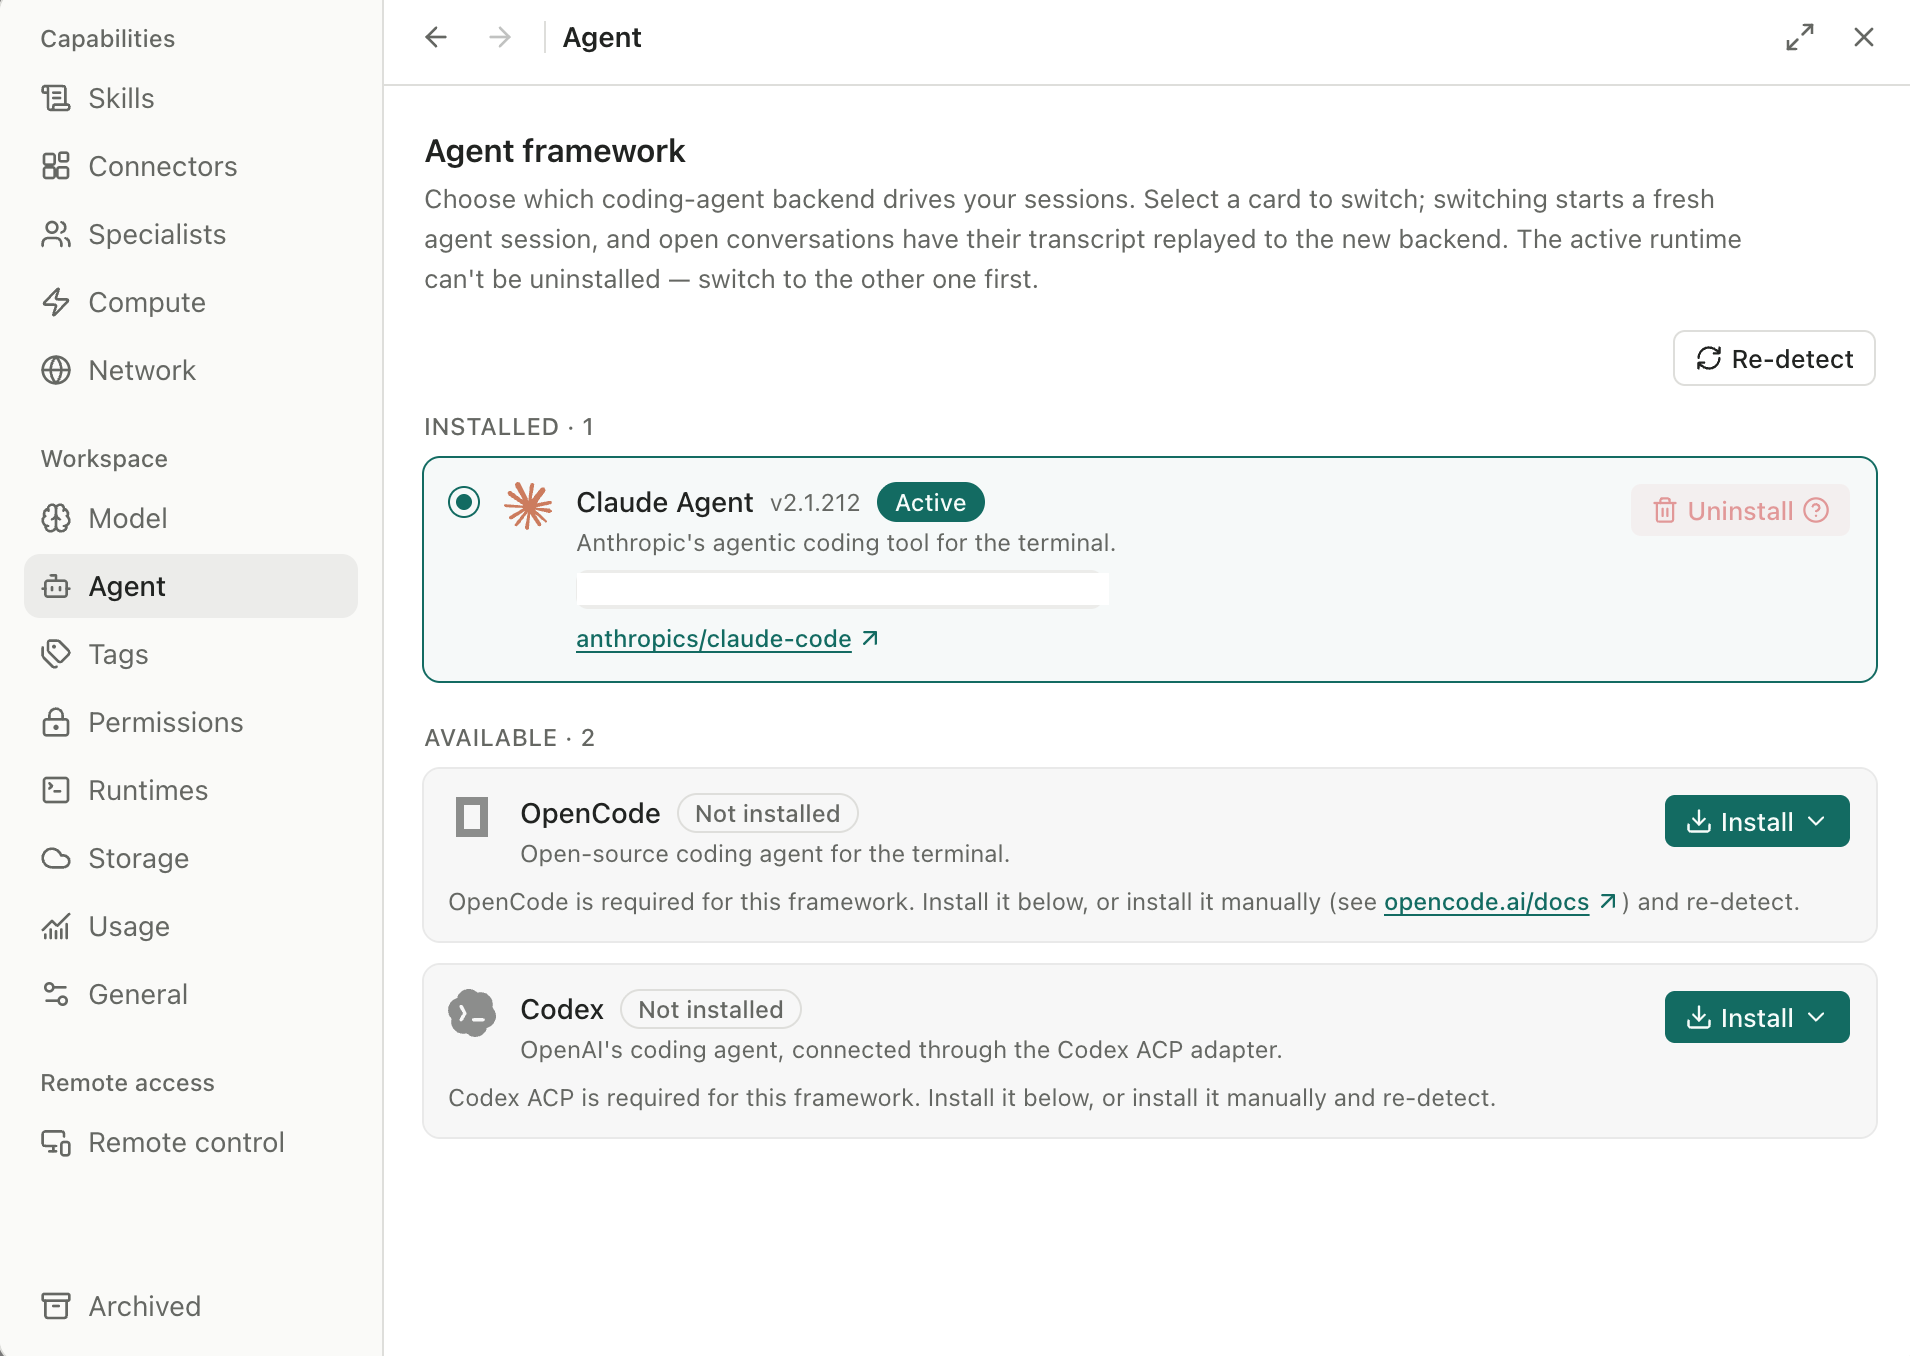Click the Claude Agent starburst logo
This screenshot has width=1910, height=1356.
coord(528,505)
